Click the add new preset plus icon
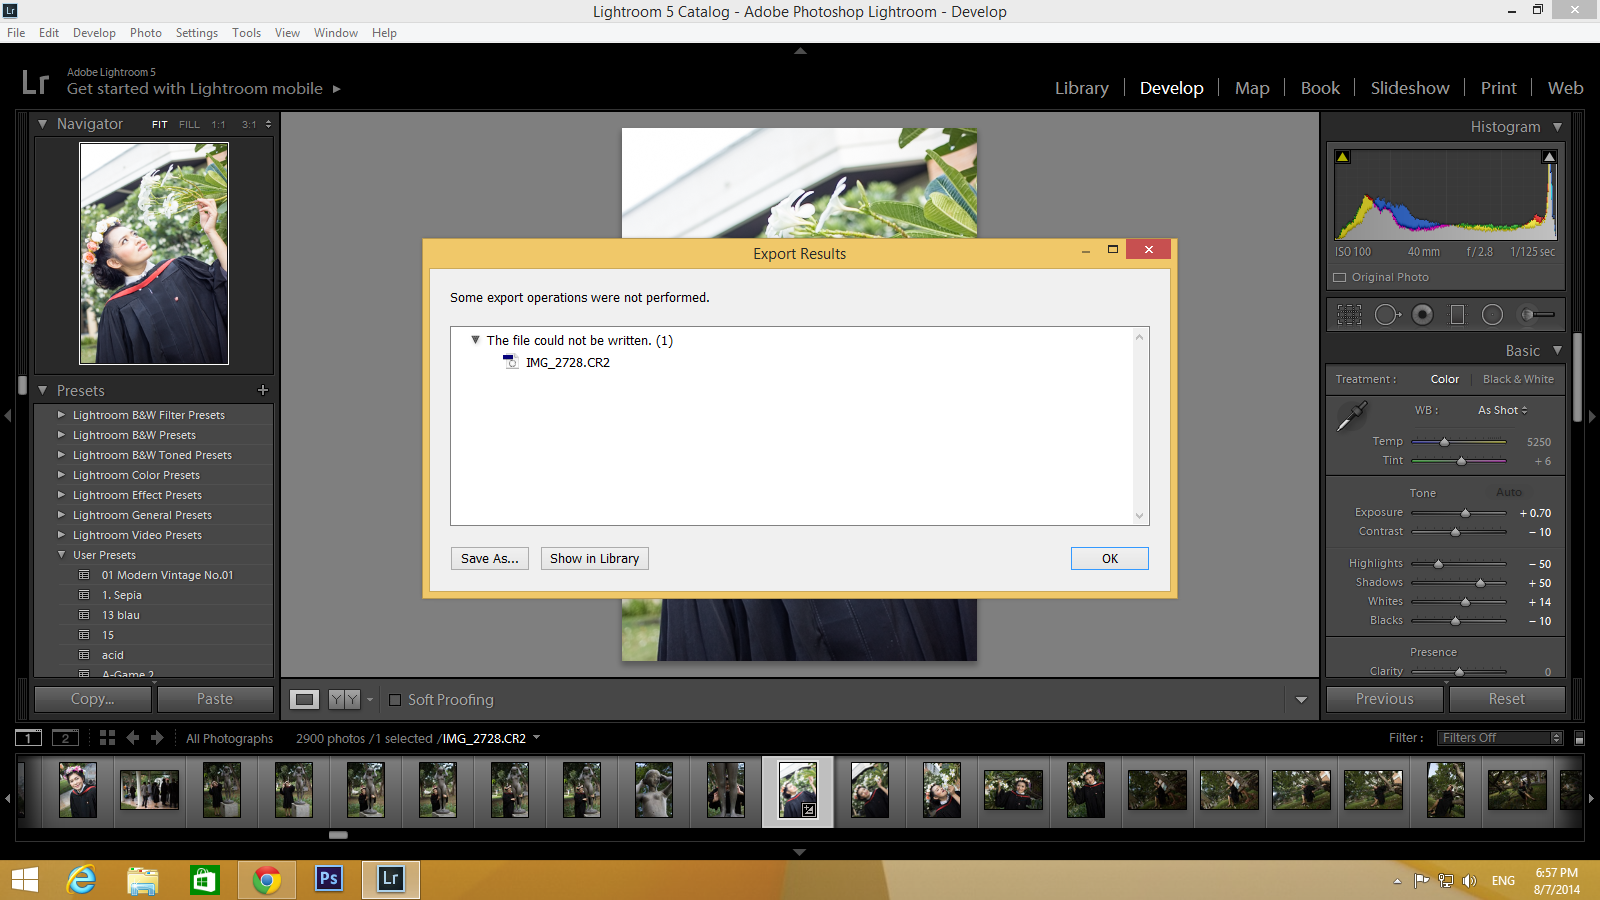Viewport: 1600px width, 900px height. (x=263, y=390)
